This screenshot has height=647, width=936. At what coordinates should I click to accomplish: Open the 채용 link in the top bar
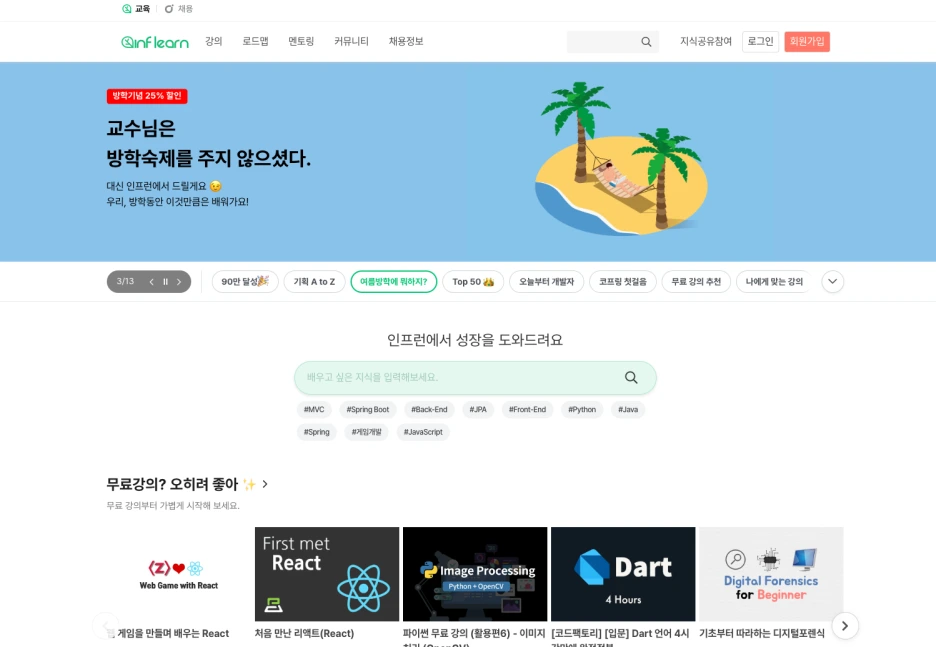click(179, 9)
